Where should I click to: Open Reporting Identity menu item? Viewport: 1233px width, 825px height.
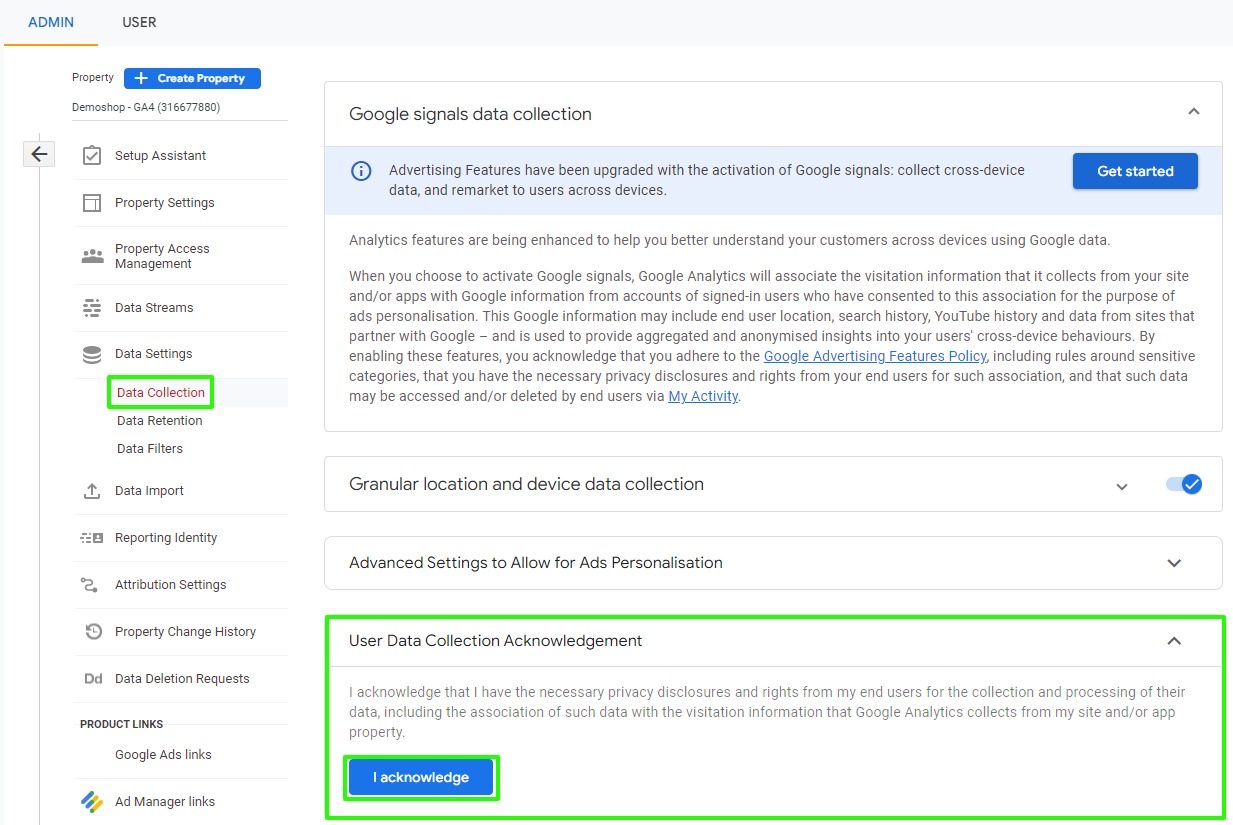pyautogui.click(x=166, y=538)
